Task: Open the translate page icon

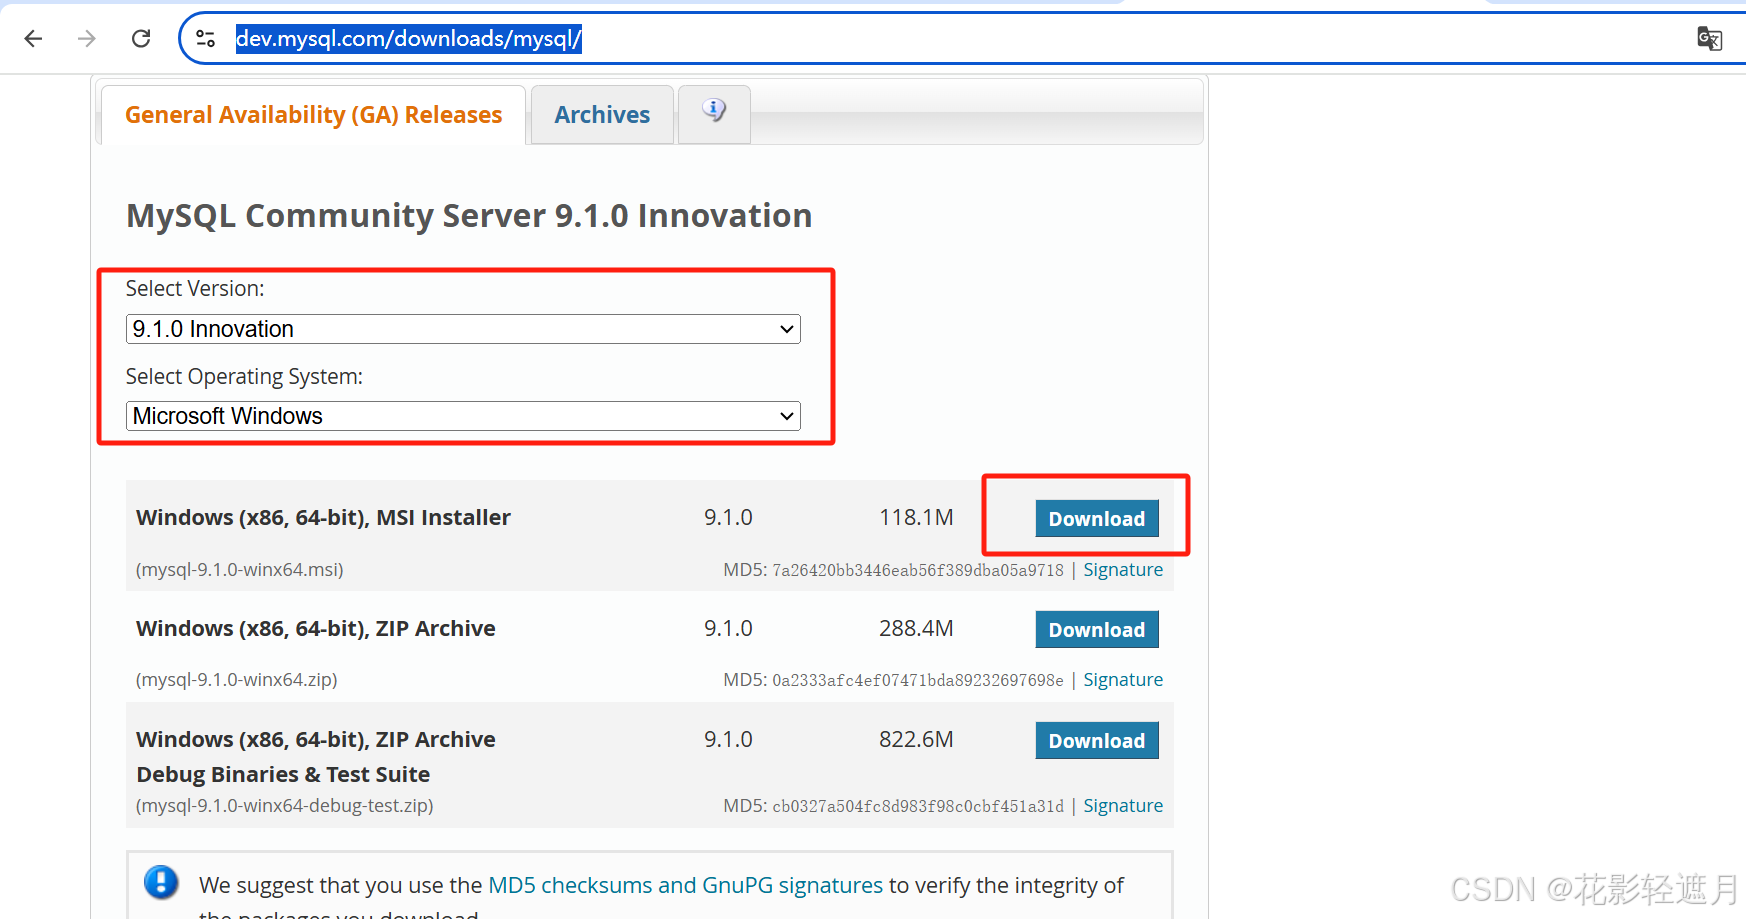Action: click(x=1709, y=39)
